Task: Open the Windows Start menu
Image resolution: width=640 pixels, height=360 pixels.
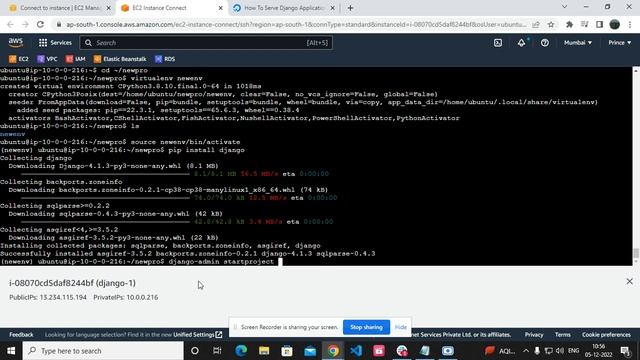Action: pos(11,351)
